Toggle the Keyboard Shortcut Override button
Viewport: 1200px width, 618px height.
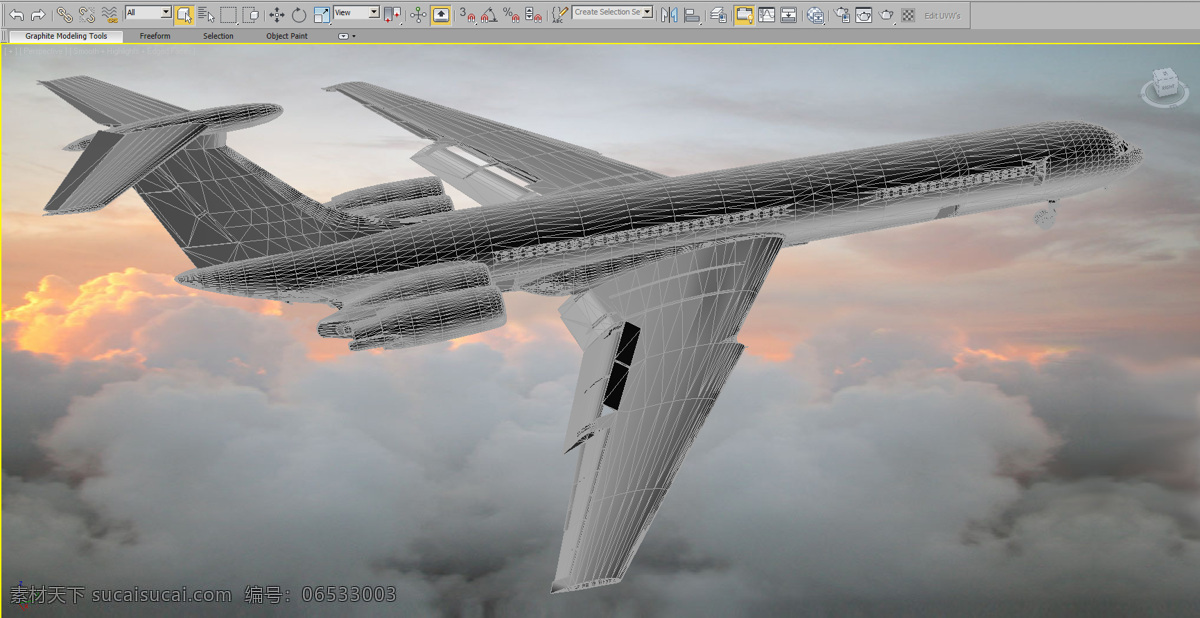point(441,15)
